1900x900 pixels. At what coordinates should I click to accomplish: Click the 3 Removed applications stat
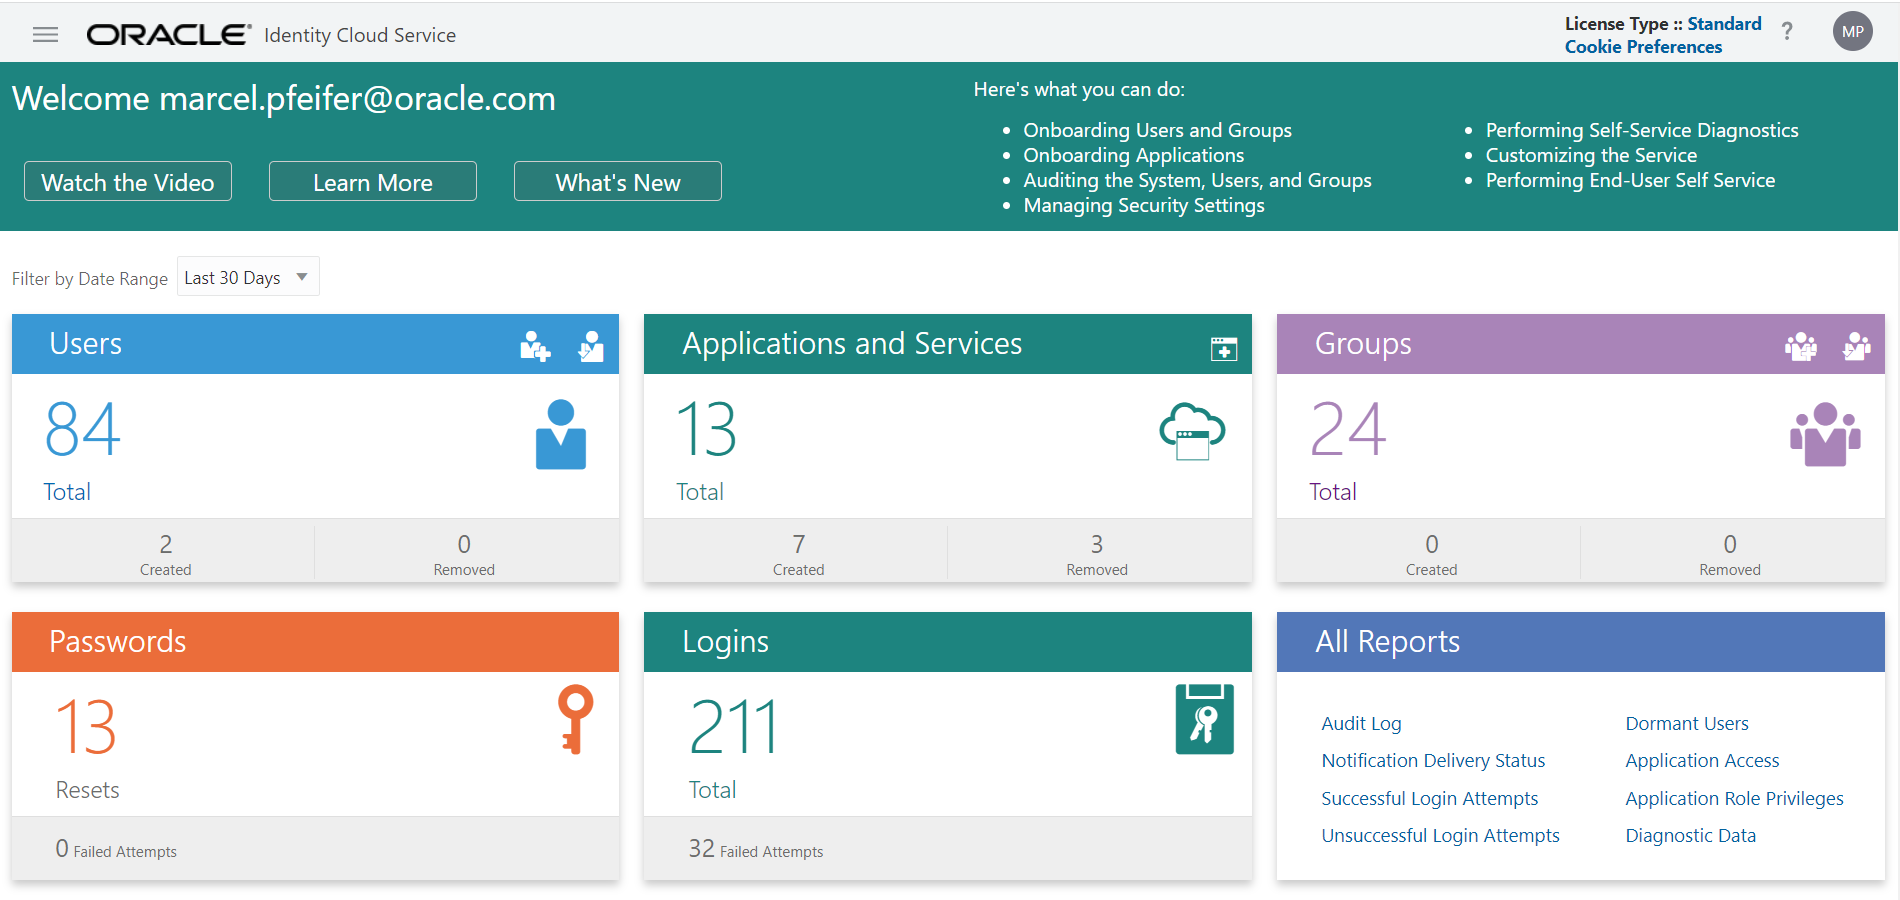[1097, 553]
